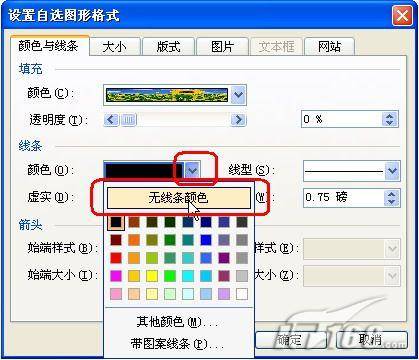Click the 其他颜色 menu entry
Image resolution: width=419 pixels, height=360 pixels.
[177, 322]
